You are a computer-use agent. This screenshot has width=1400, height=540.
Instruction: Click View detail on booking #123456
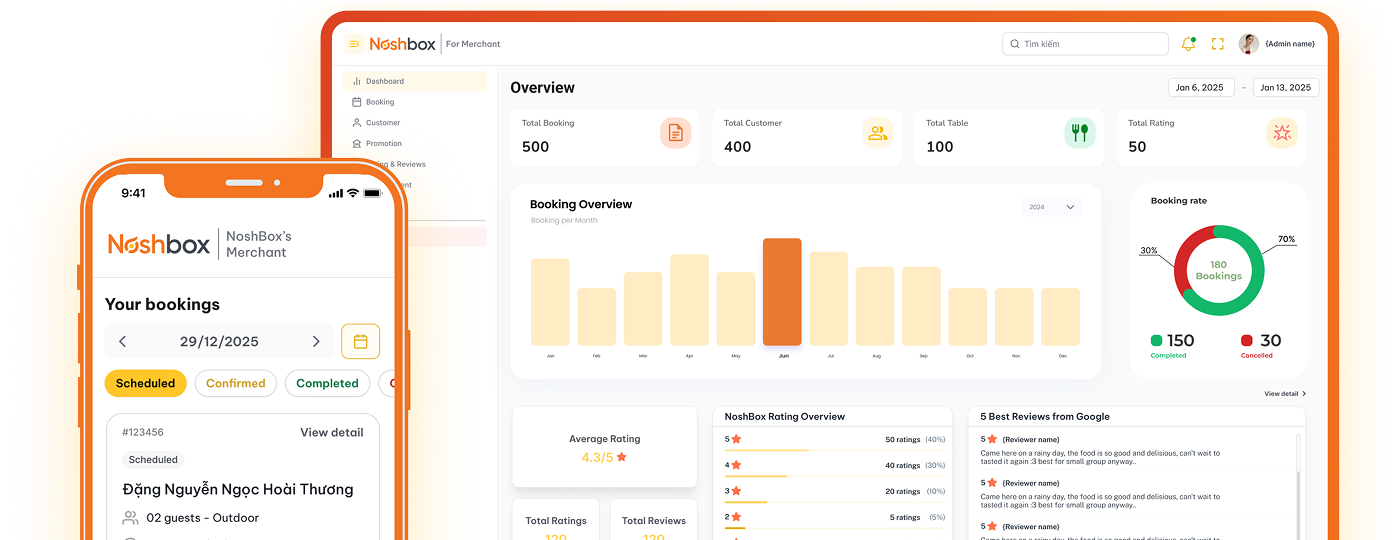coord(332,433)
